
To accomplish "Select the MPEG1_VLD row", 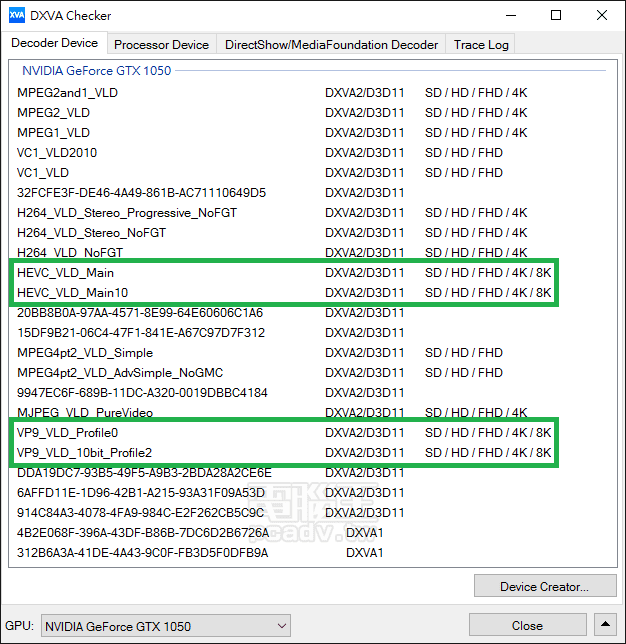I will 313,133.
